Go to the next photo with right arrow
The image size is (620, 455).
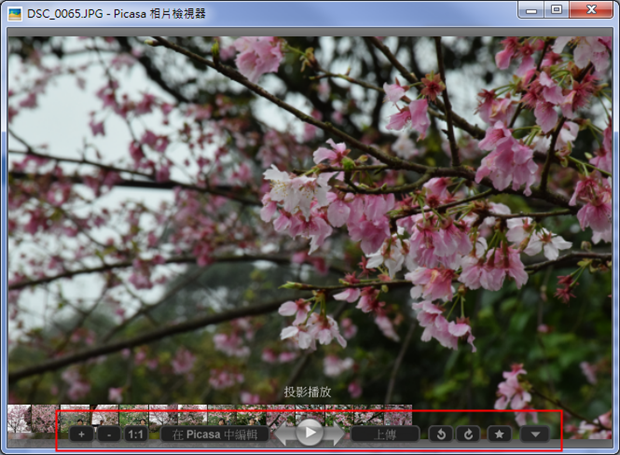pos(334,434)
